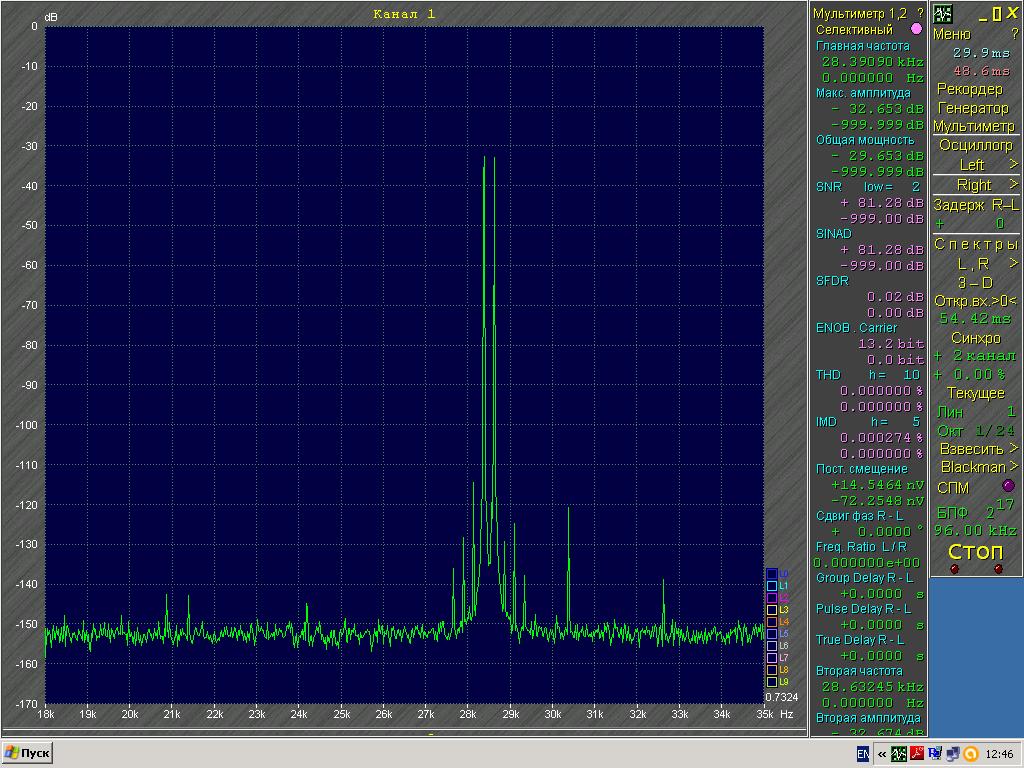
Task: Click the help question mark beside Мультиметр 1,2
Action: [920, 13]
